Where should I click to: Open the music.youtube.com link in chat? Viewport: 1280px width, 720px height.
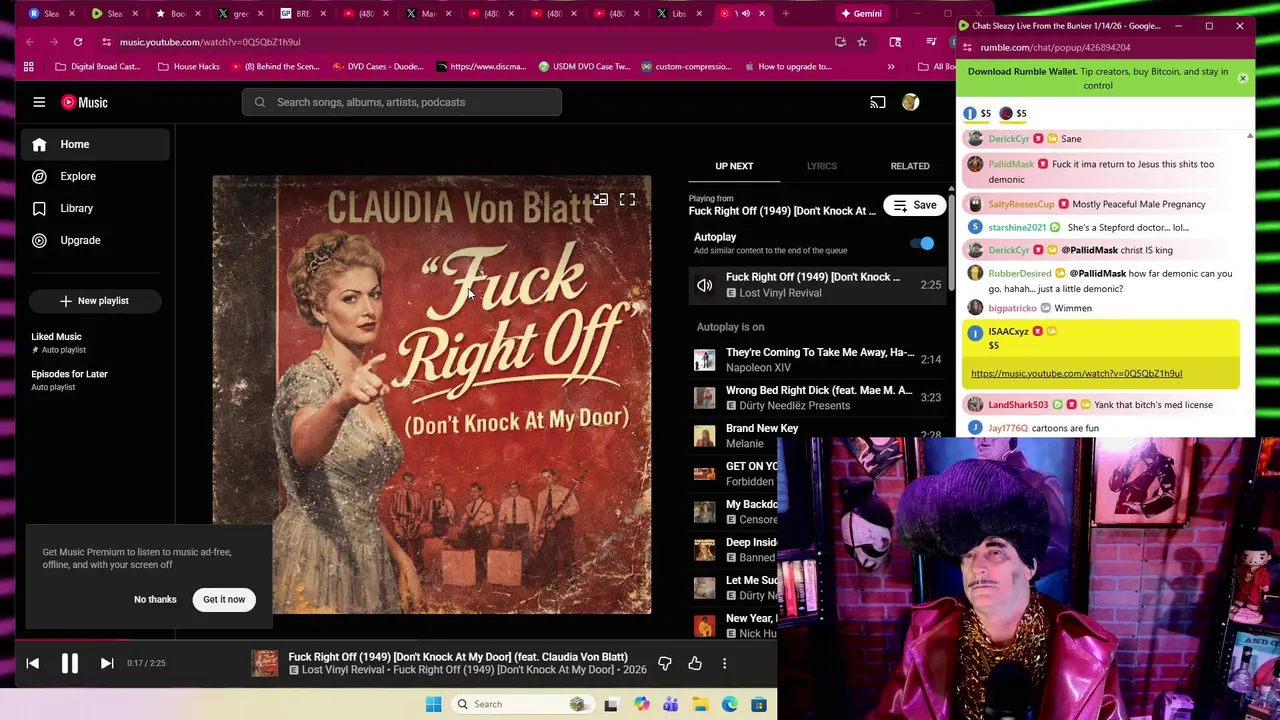[x=1076, y=373]
